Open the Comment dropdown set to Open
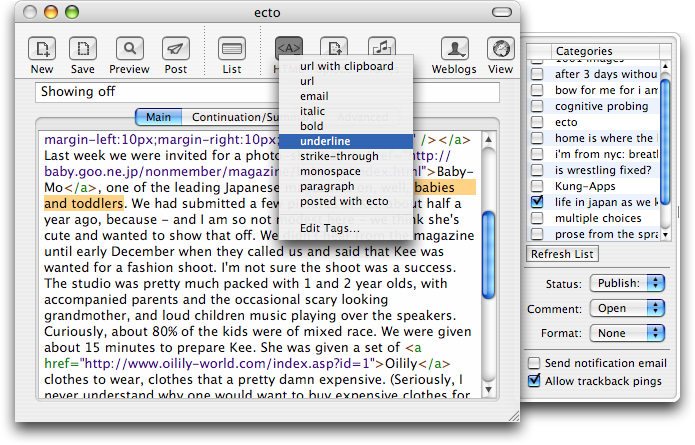 627,308
